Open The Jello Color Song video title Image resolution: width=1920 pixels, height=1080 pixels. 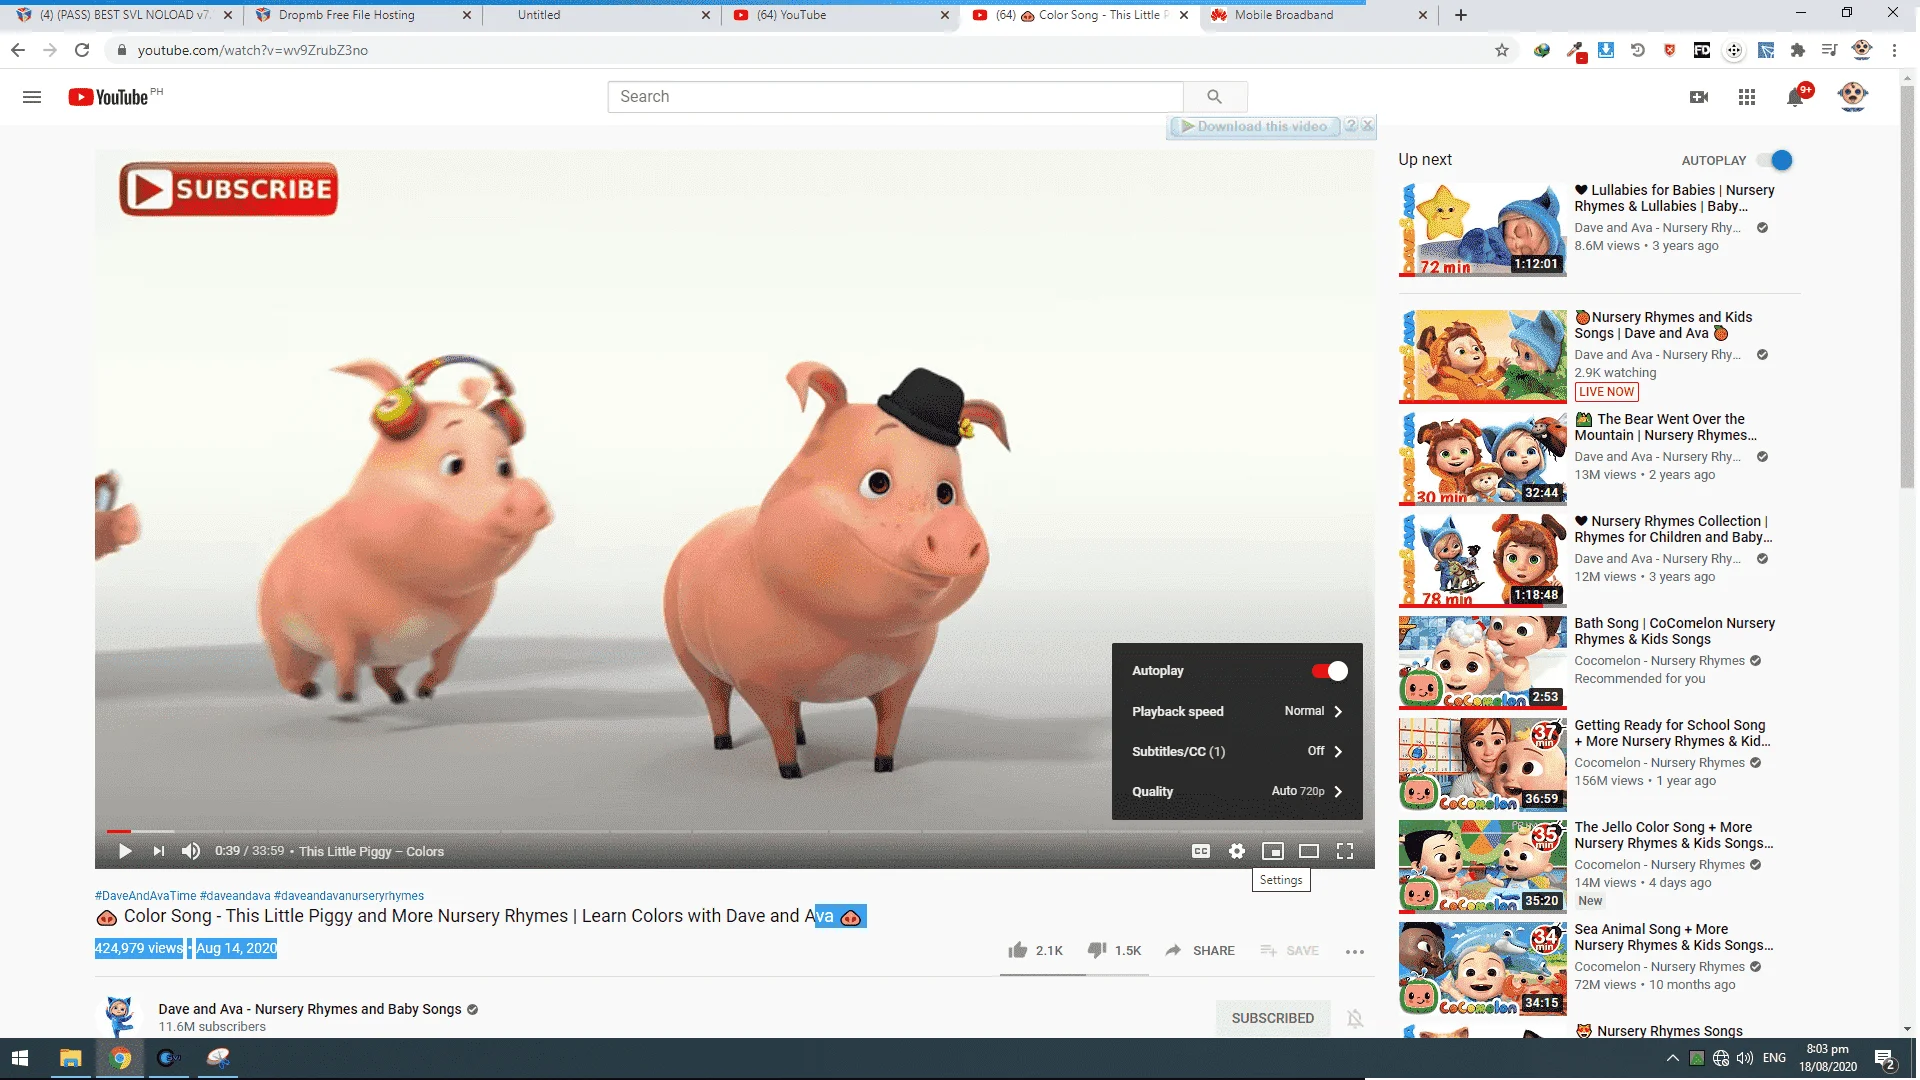point(1674,835)
